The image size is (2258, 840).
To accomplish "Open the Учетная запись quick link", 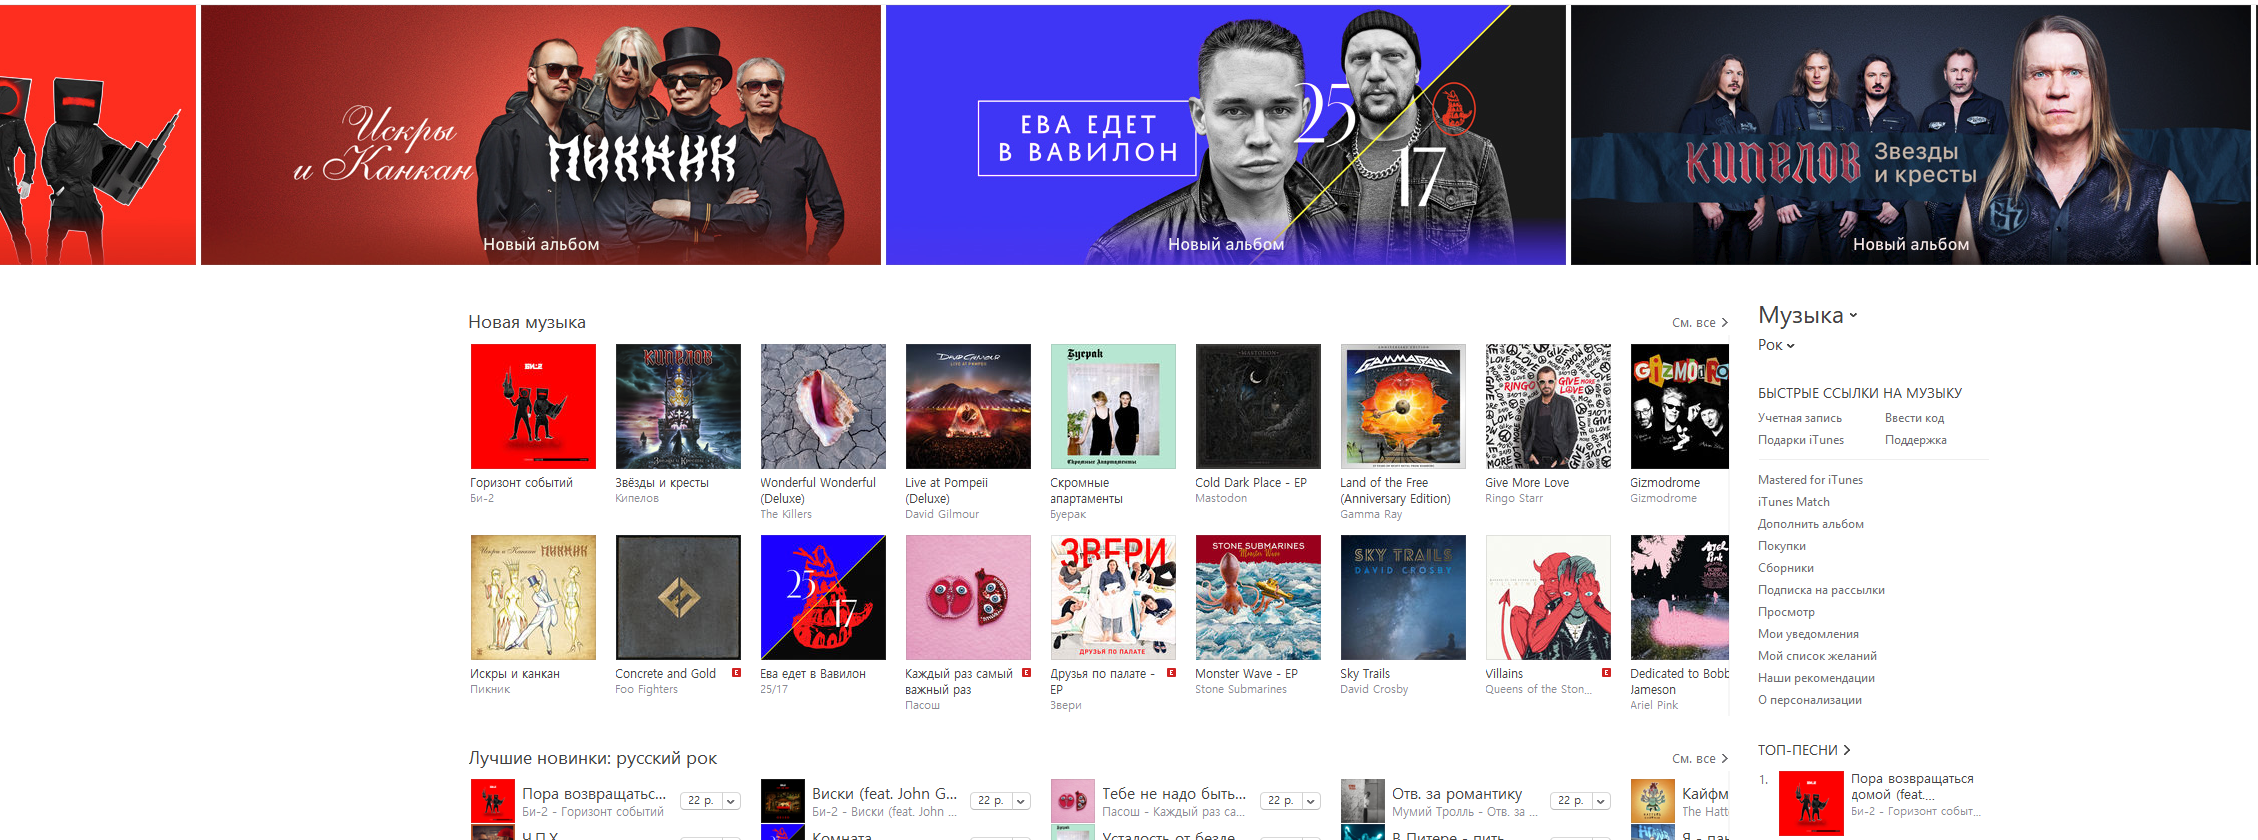I will [1799, 418].
